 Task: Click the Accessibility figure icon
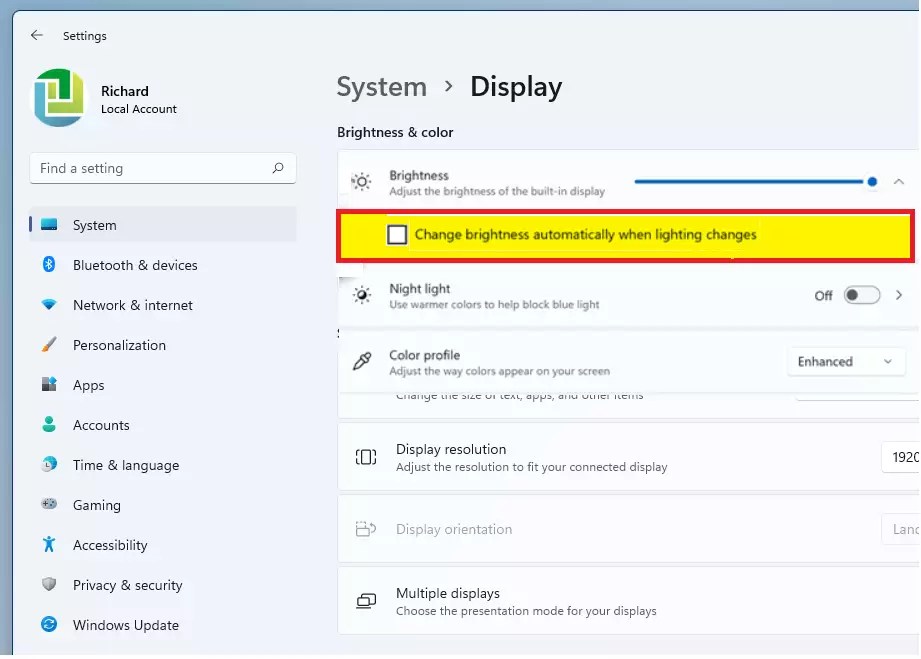click(49, 544)
